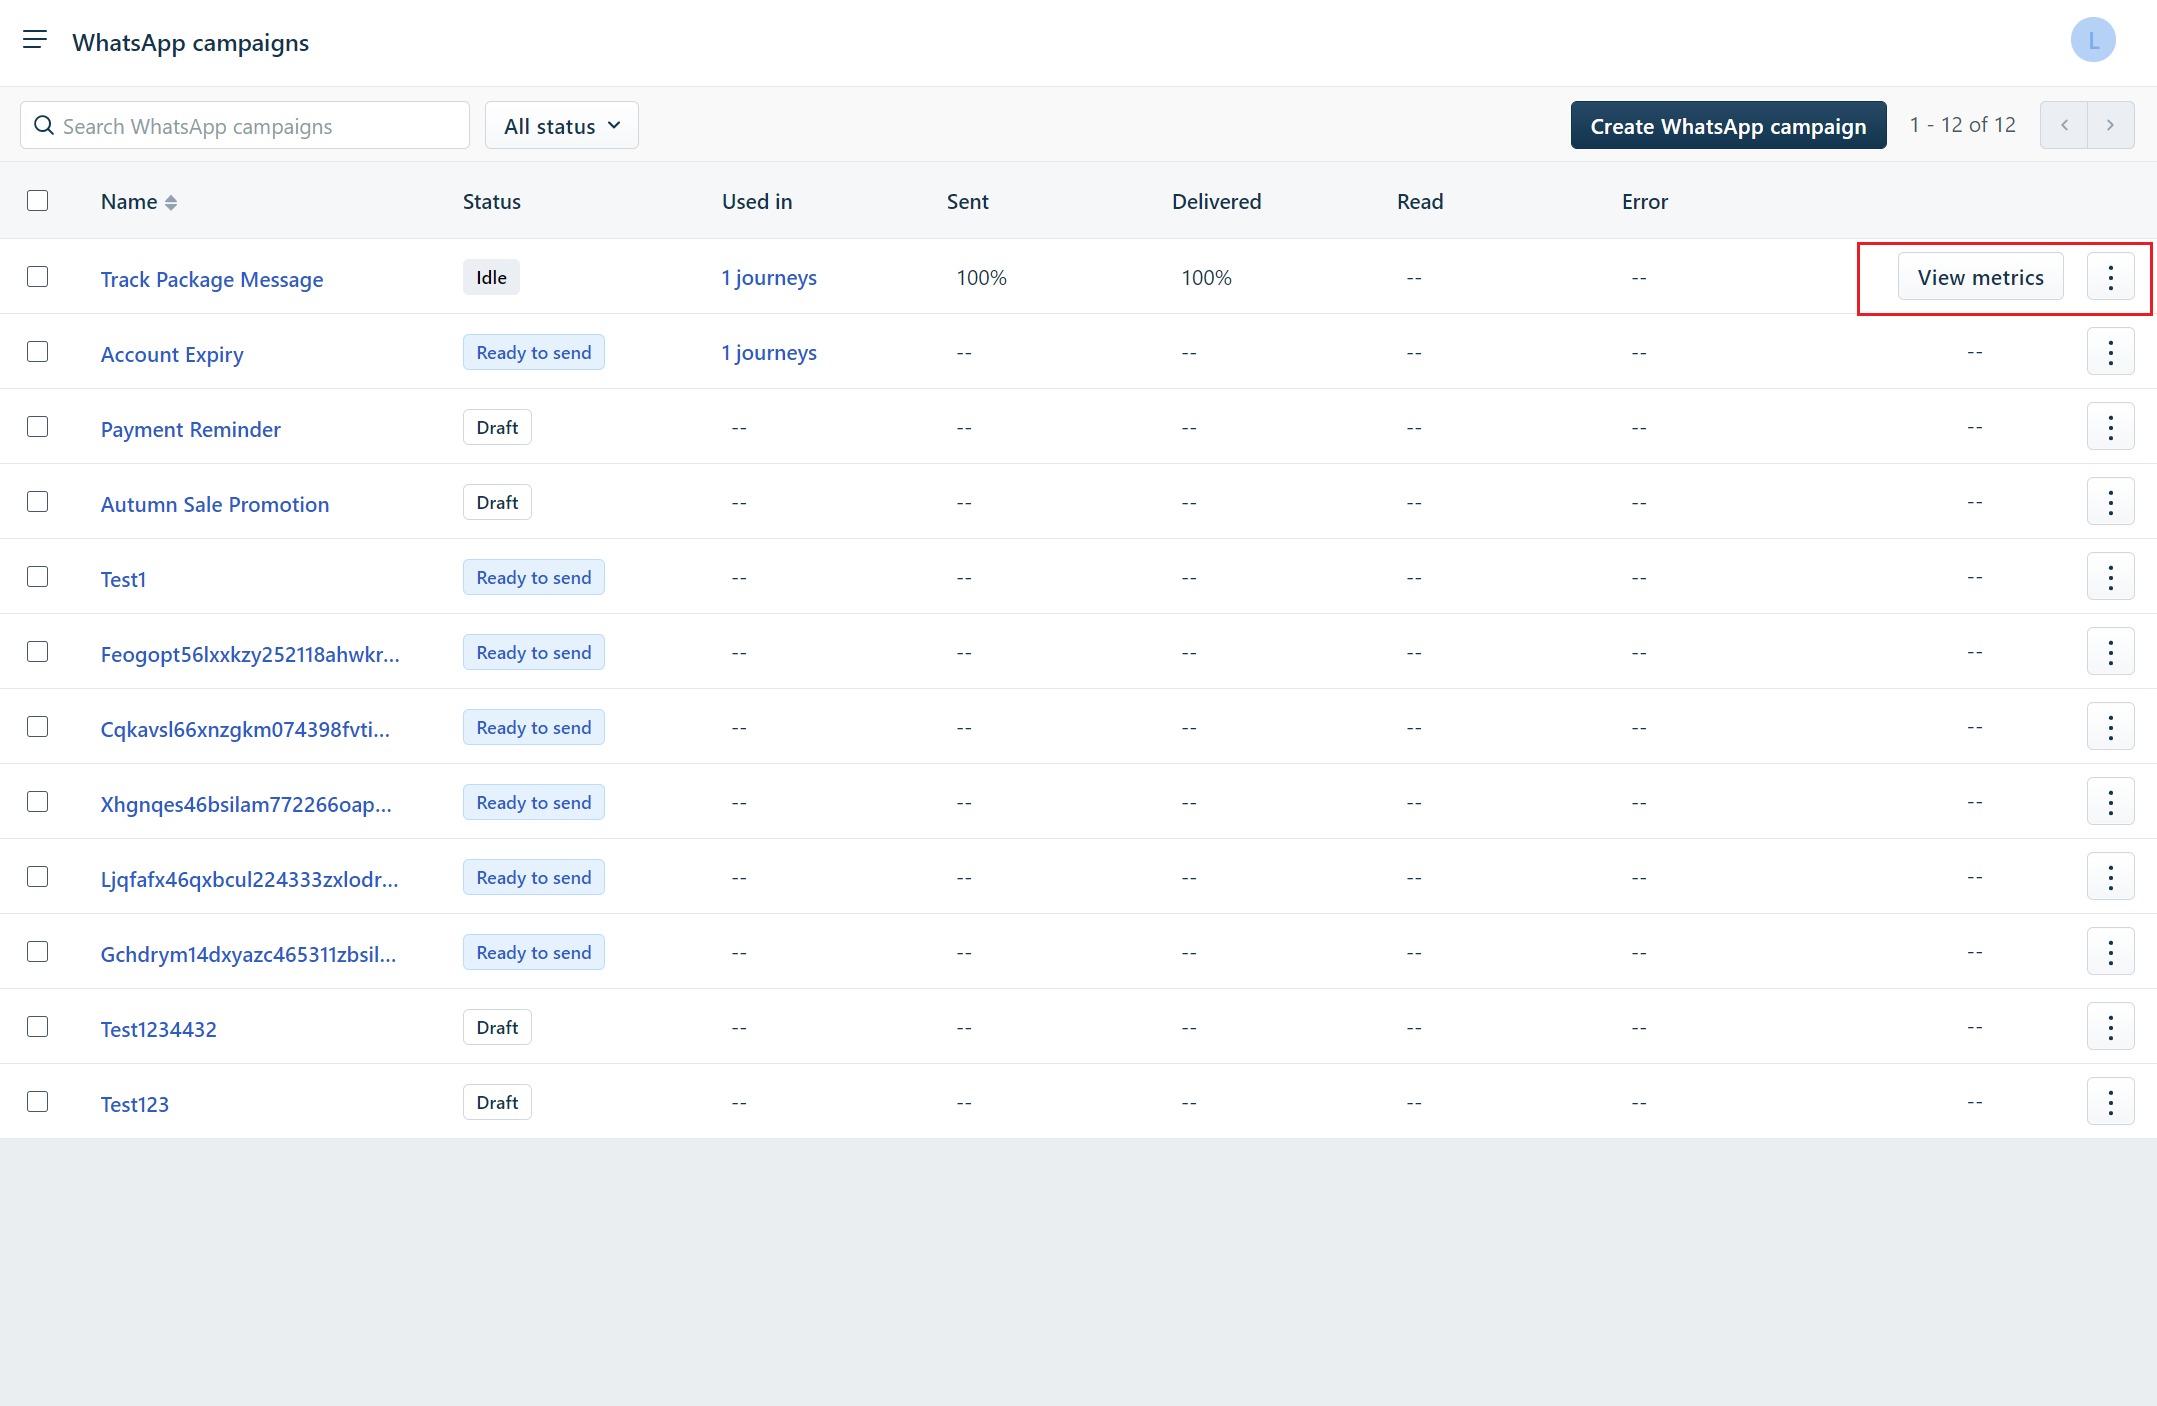The image size is (2157, 1406).
Task: Expand the All status filter dropdown
Action: [x=561, y=126]
